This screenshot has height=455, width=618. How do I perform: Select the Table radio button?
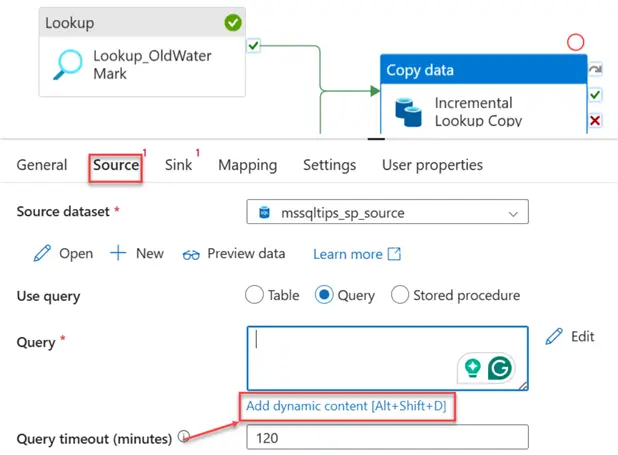(x=254, y=295)
